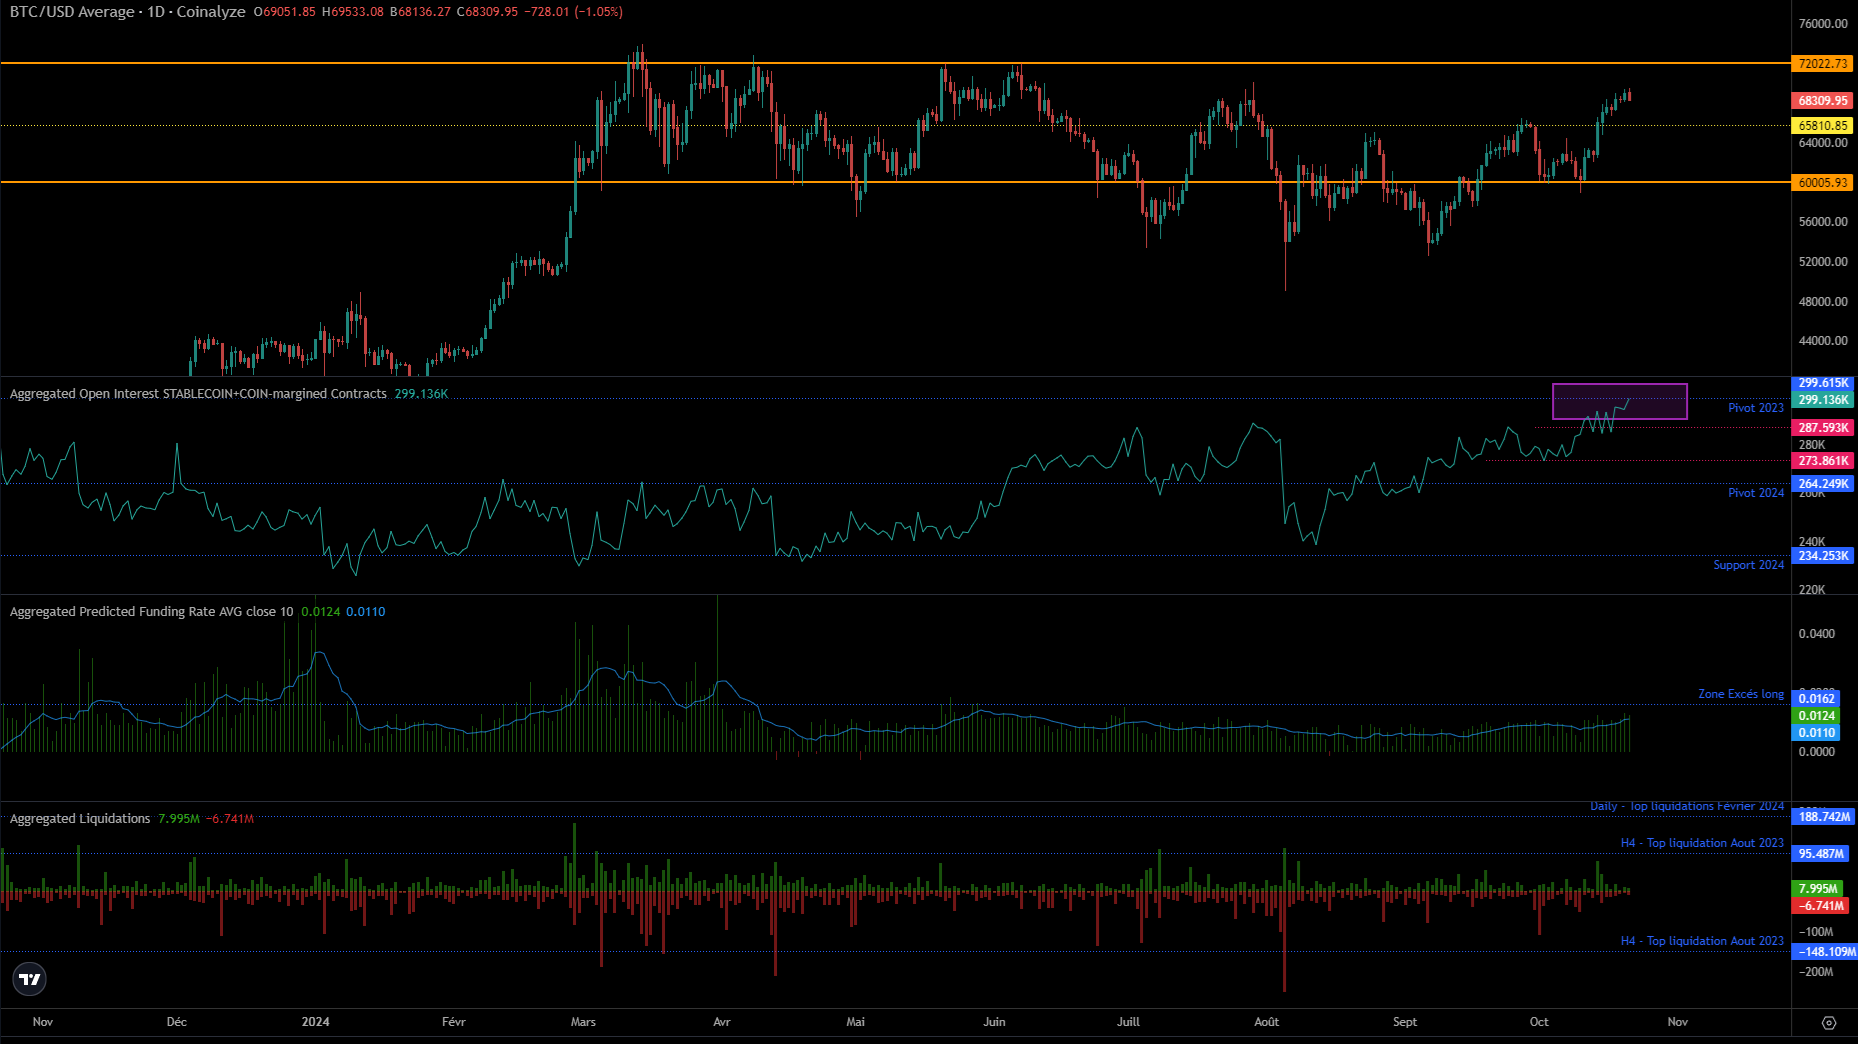The width and height of the screenshot is (1858, 1044).
Task: Click the 2024 year mark on time axis
Action: pyautogui.click(x=315, y=1022)
